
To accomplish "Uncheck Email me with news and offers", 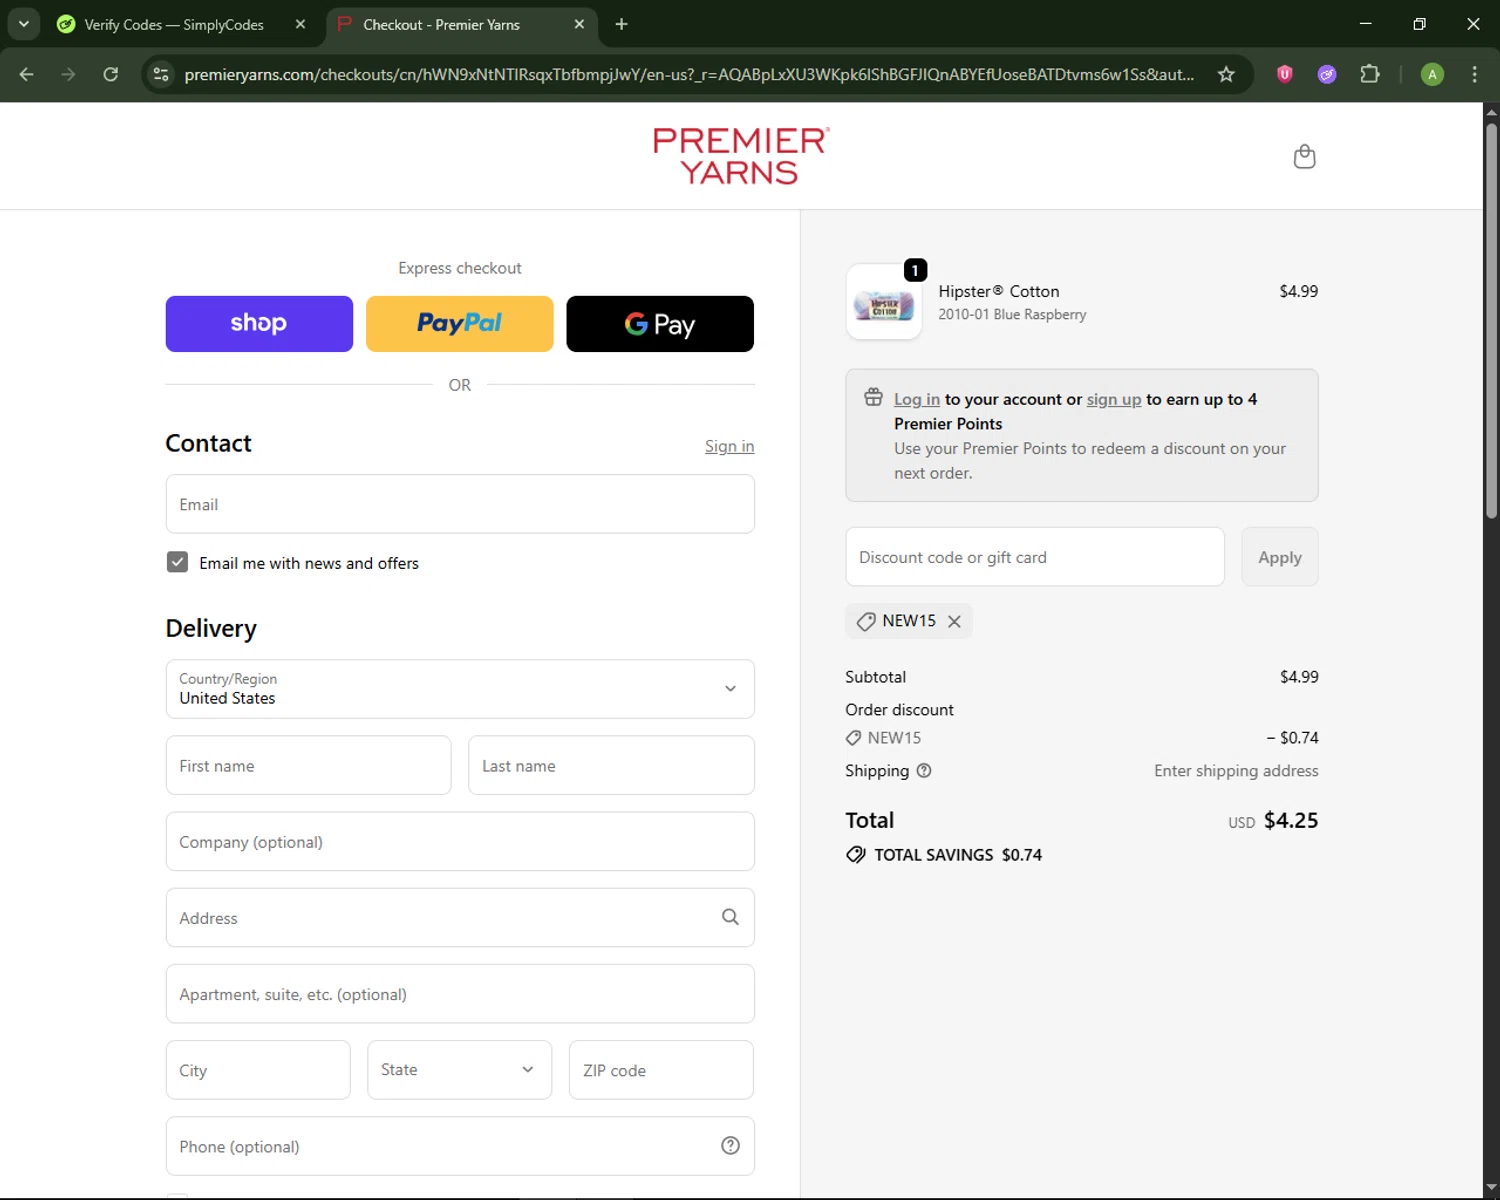I will pyautogui.click(x=177, y=562).
